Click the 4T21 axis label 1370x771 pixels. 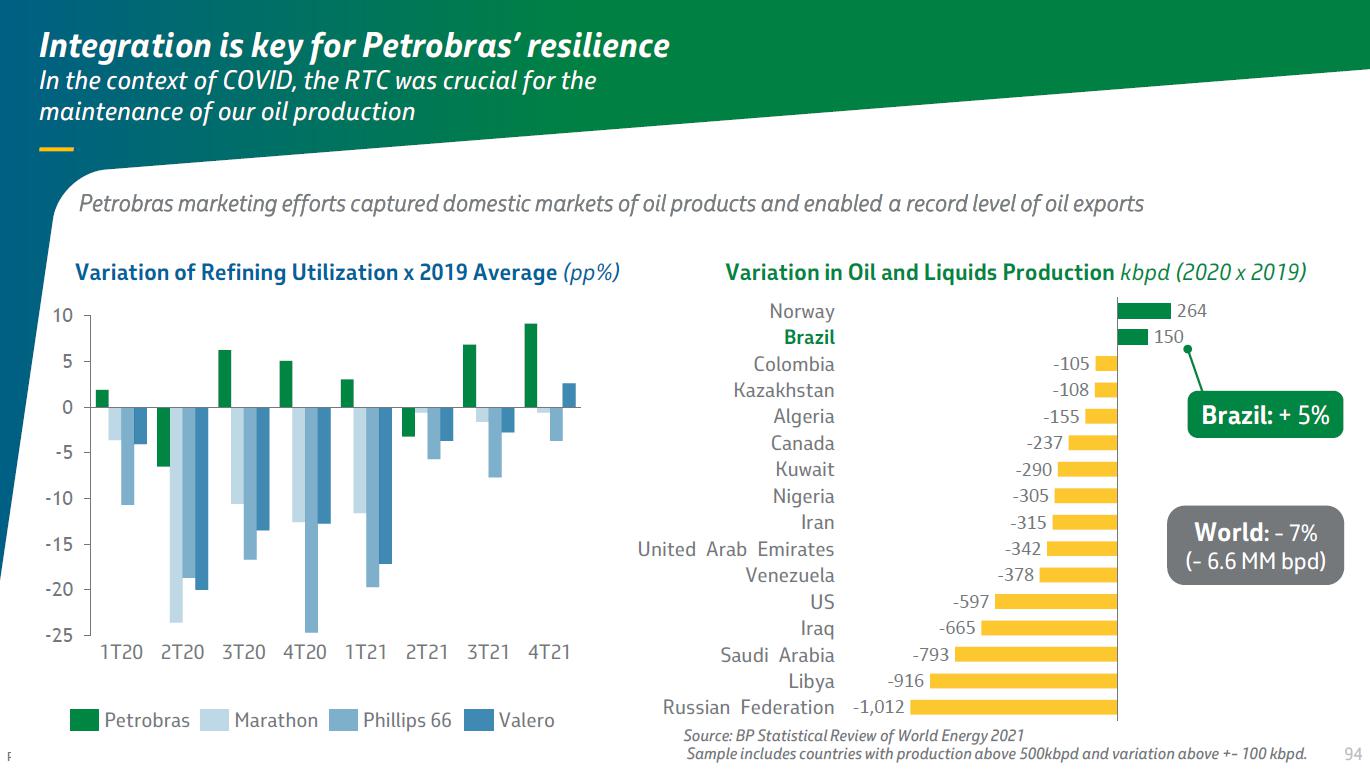[x=548, y=652]
